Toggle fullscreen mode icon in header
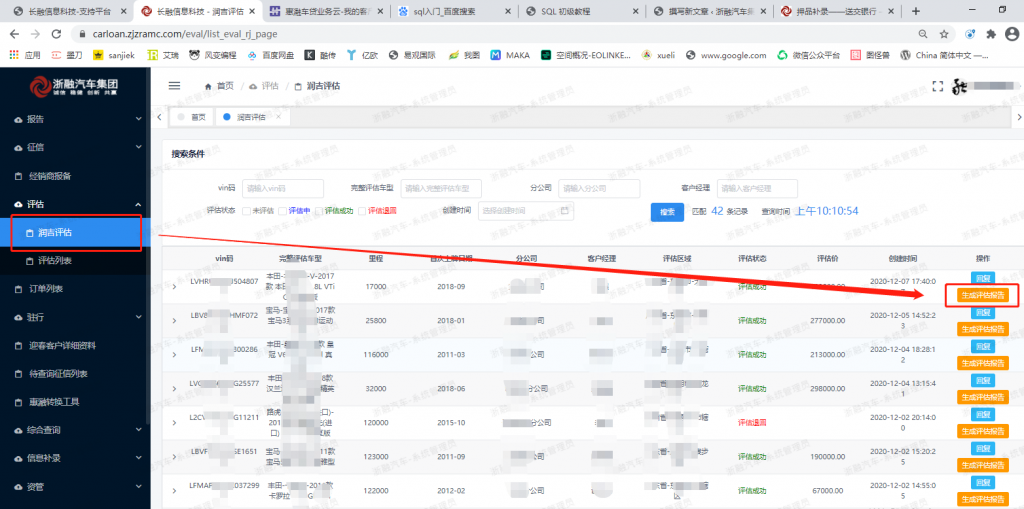Image resolution: width=1024 pixels, height=509 pixels. point(938,86)
